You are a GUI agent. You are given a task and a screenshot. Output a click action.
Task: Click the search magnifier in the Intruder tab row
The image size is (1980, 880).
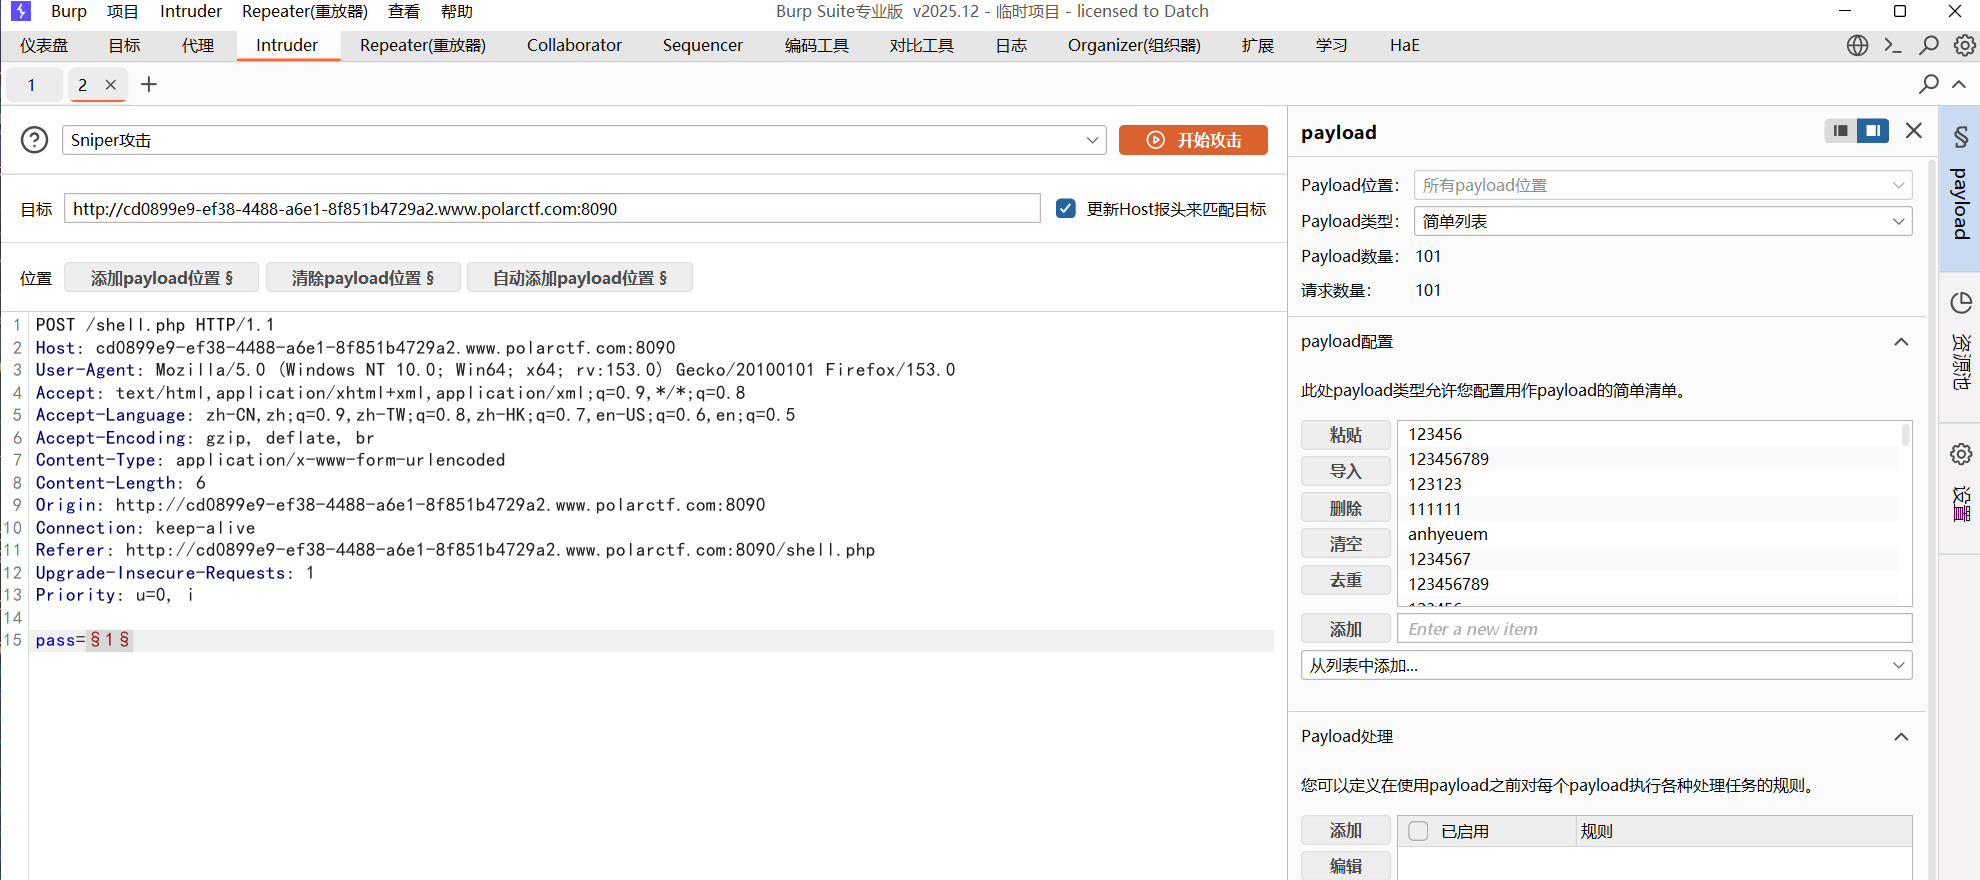coord(1929,84)
